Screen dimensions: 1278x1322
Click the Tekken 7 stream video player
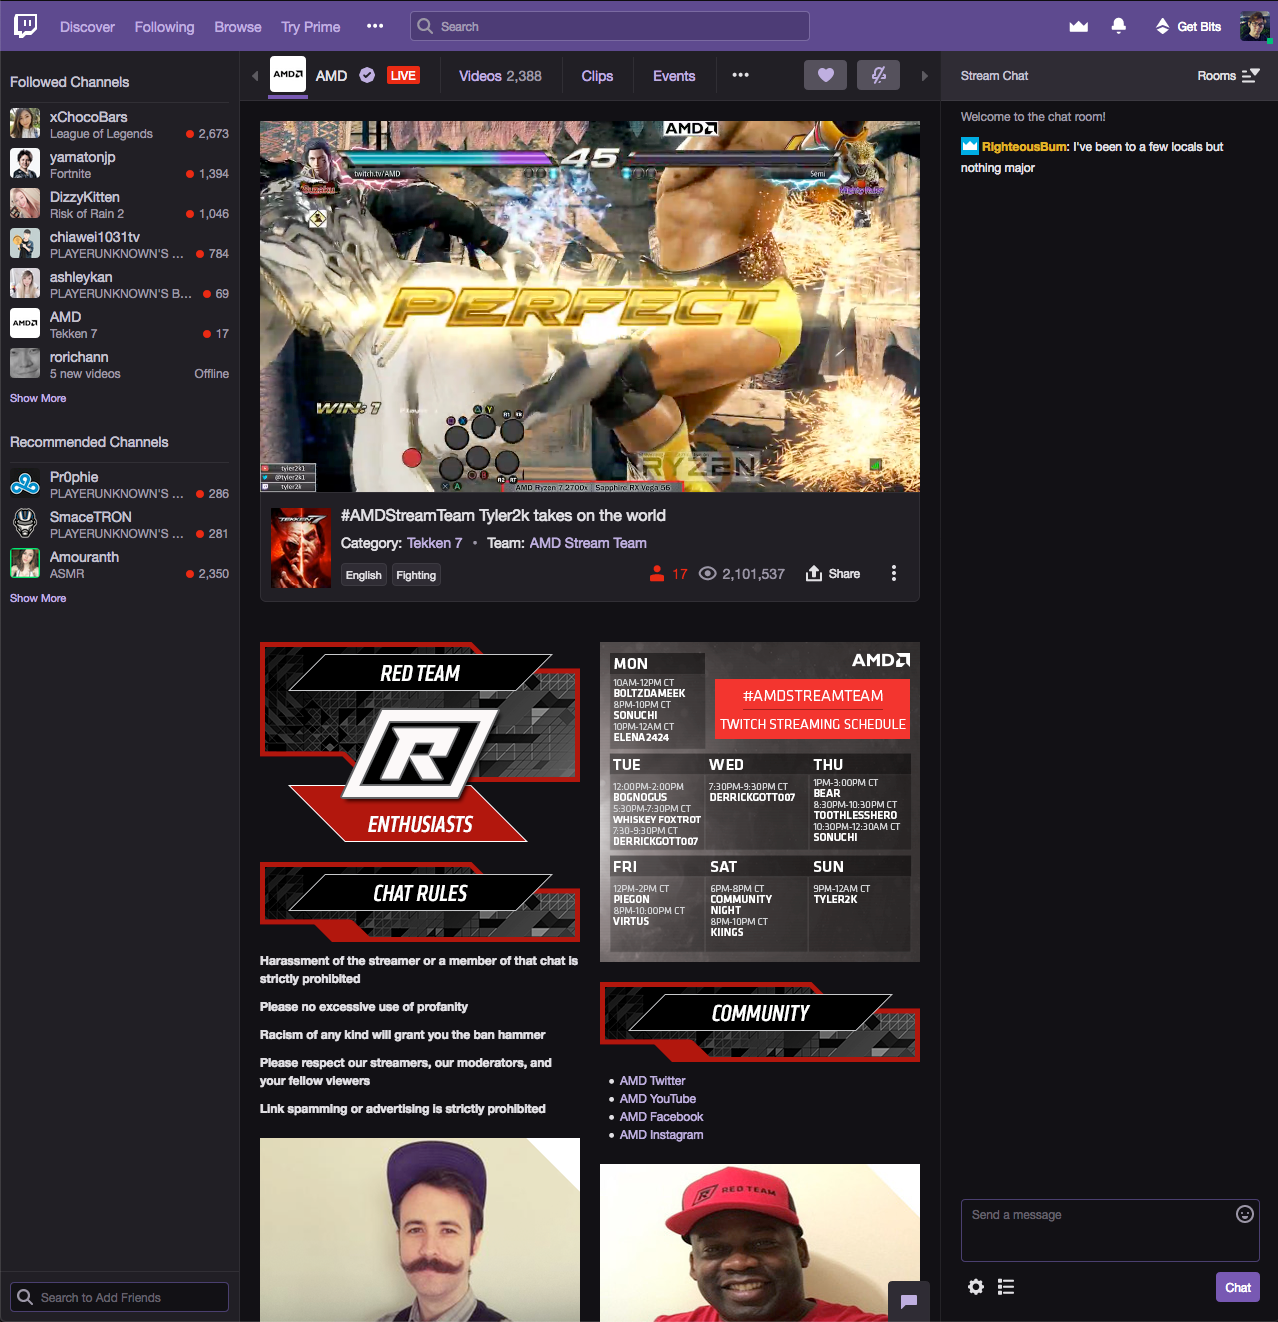pos(590,306)
